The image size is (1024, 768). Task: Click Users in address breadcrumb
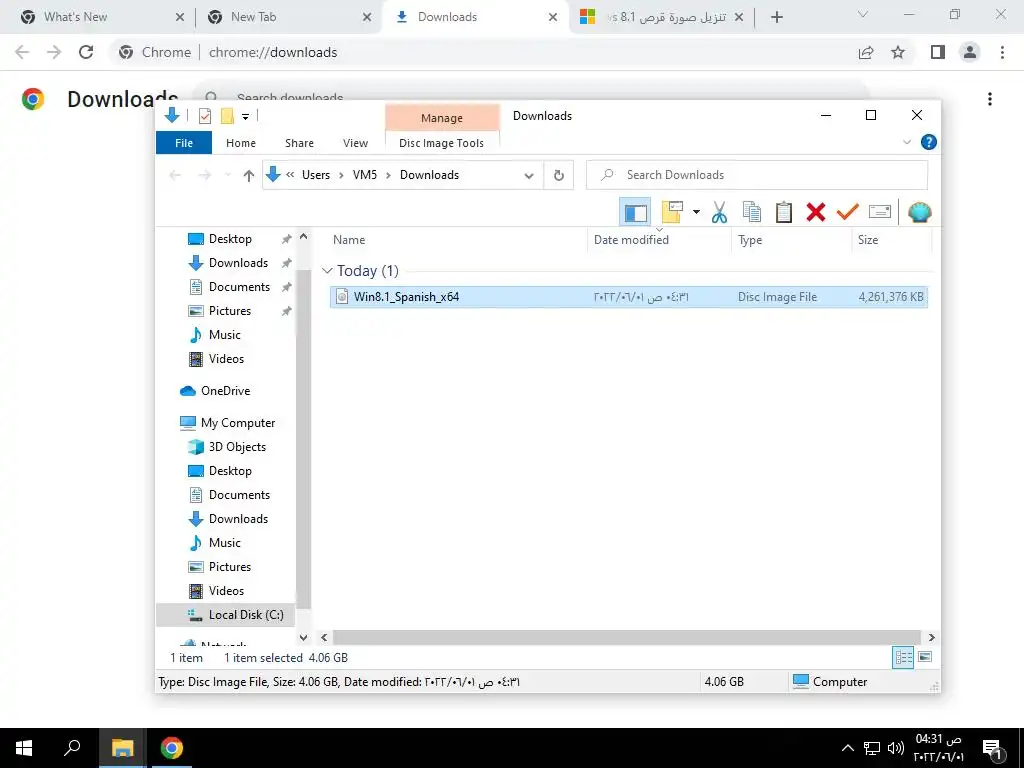coord(316,175)
